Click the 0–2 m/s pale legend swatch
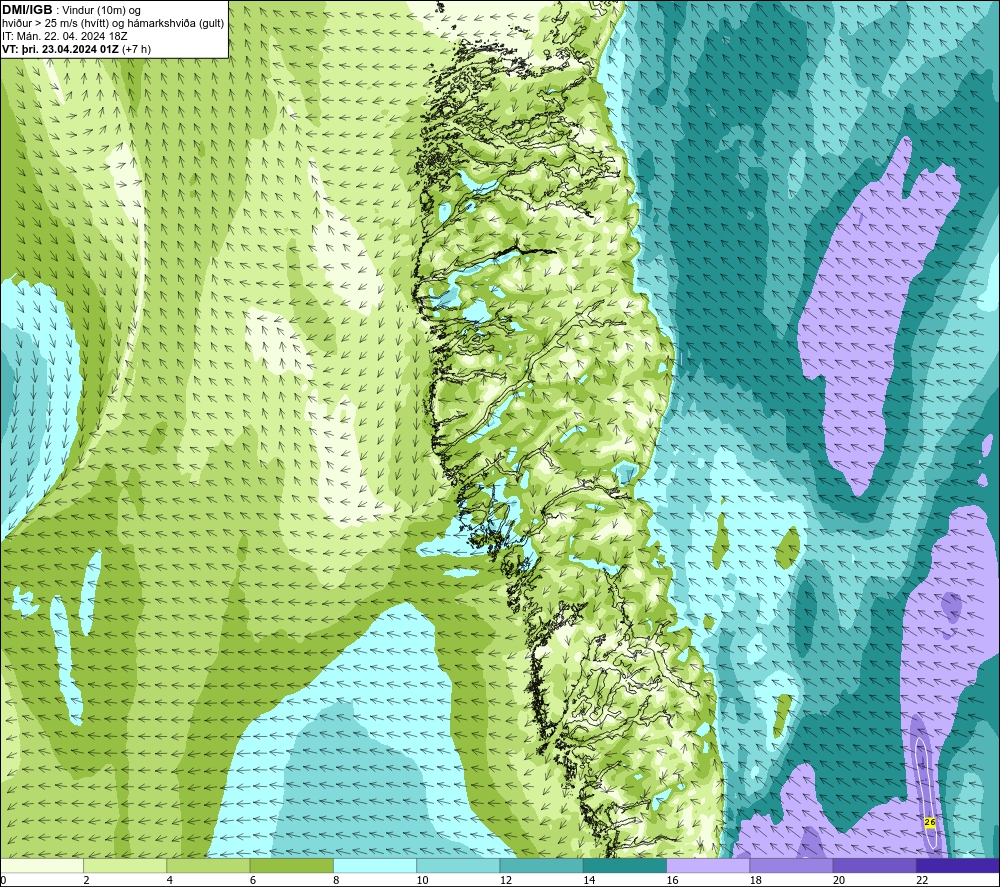 [41, 865]
